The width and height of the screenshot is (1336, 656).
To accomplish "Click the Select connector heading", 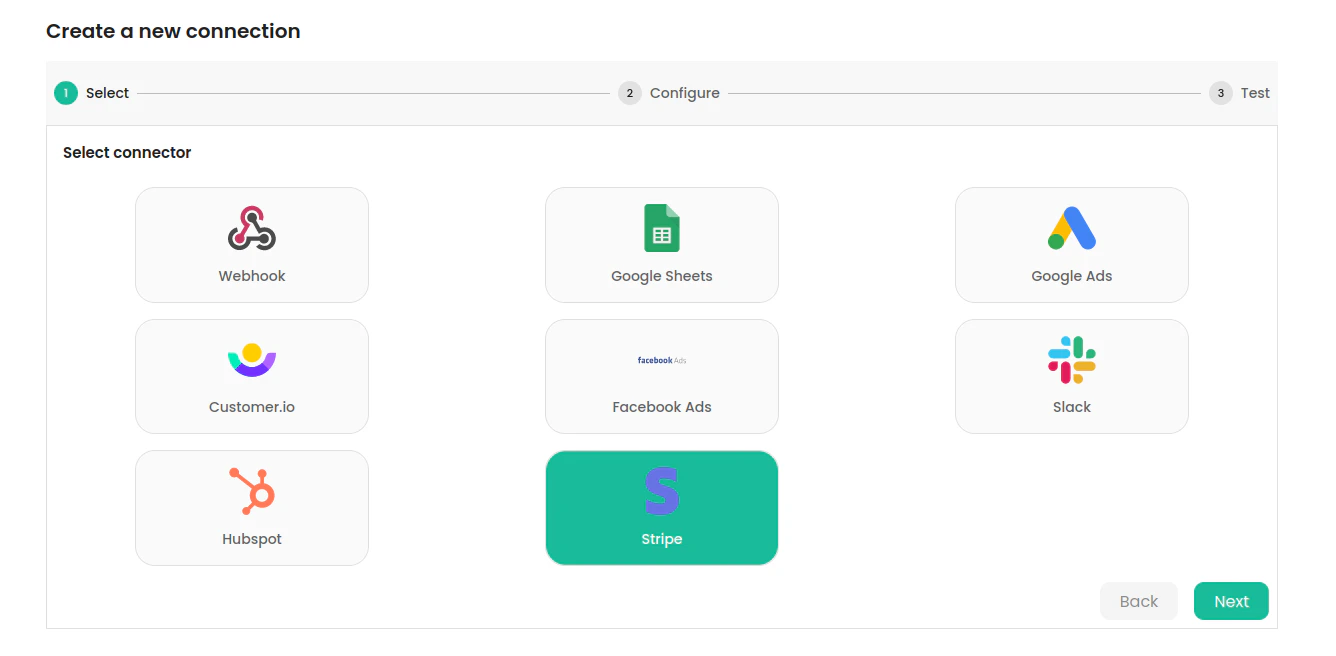I will (127, 153).
